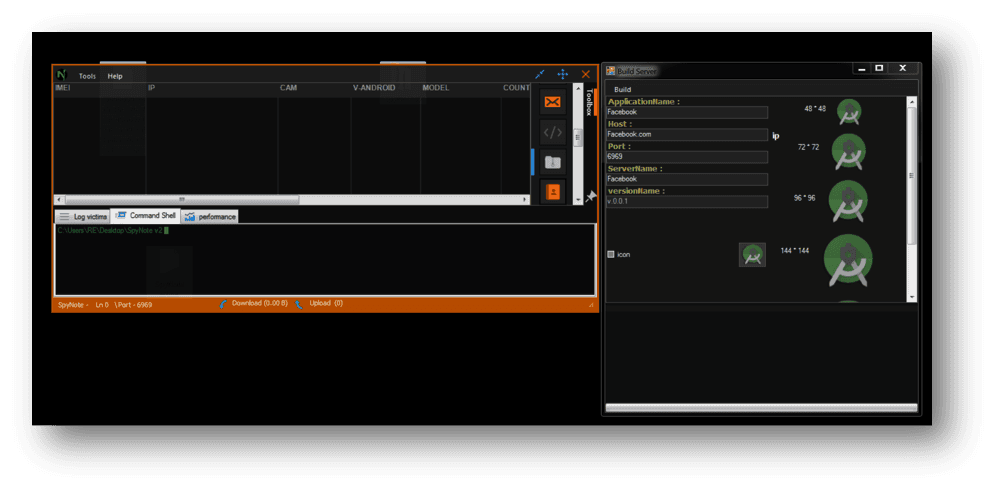The height and width of the screenshot is (490, 997).
Task: Select the orange envelope toolbox icon
Action: click(x=553, y=102)
